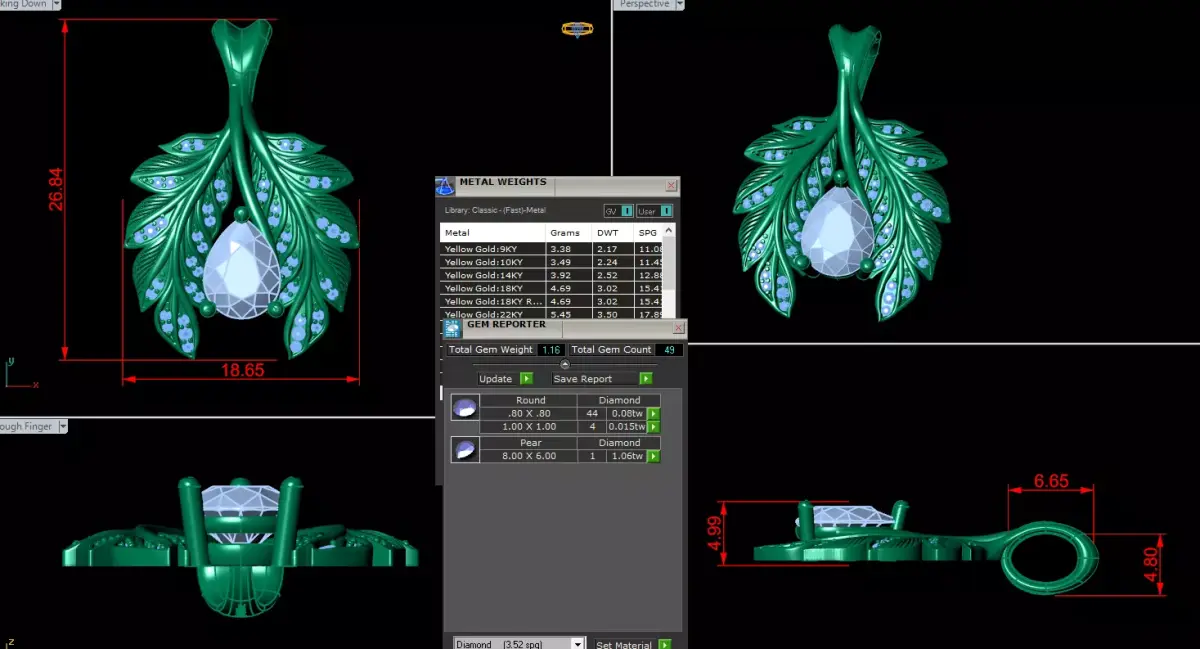
Task: Click the 18.65 width dimension label
Action: coord(242,370)
